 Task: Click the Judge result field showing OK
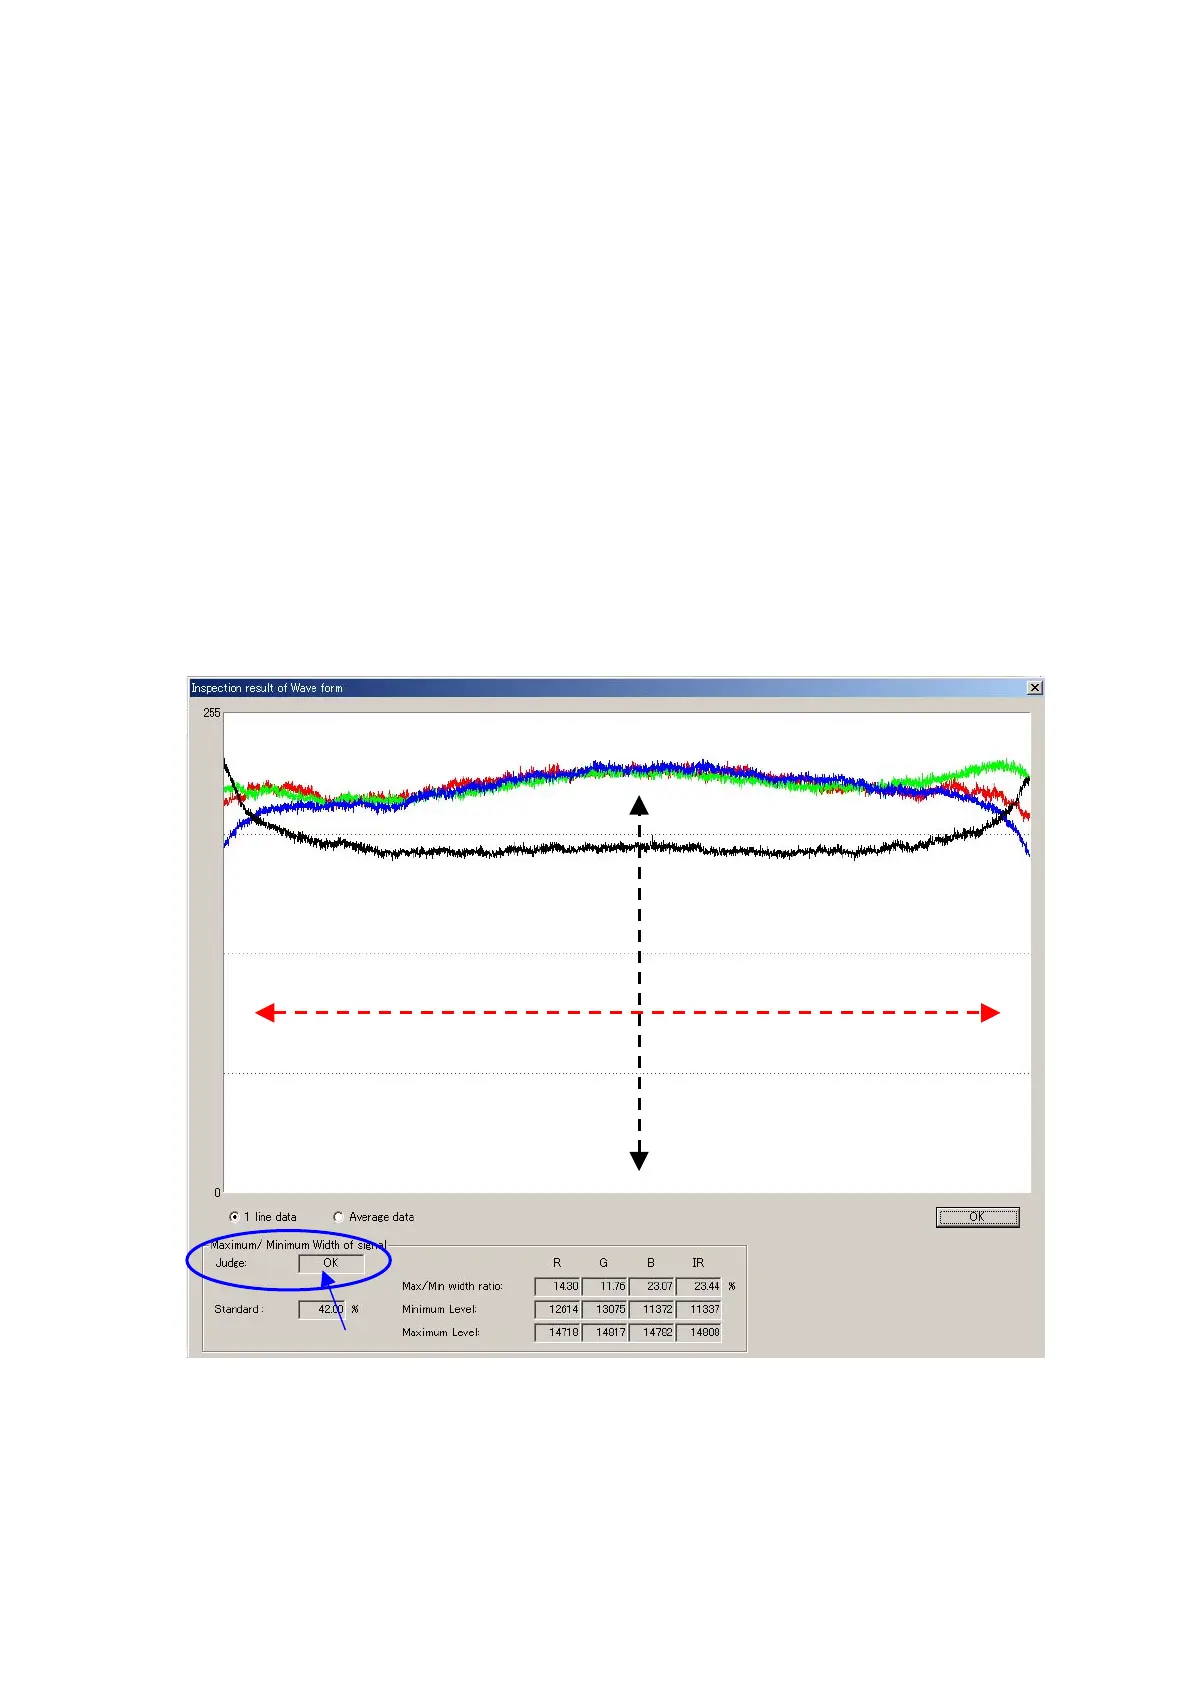coord(331,1263)
